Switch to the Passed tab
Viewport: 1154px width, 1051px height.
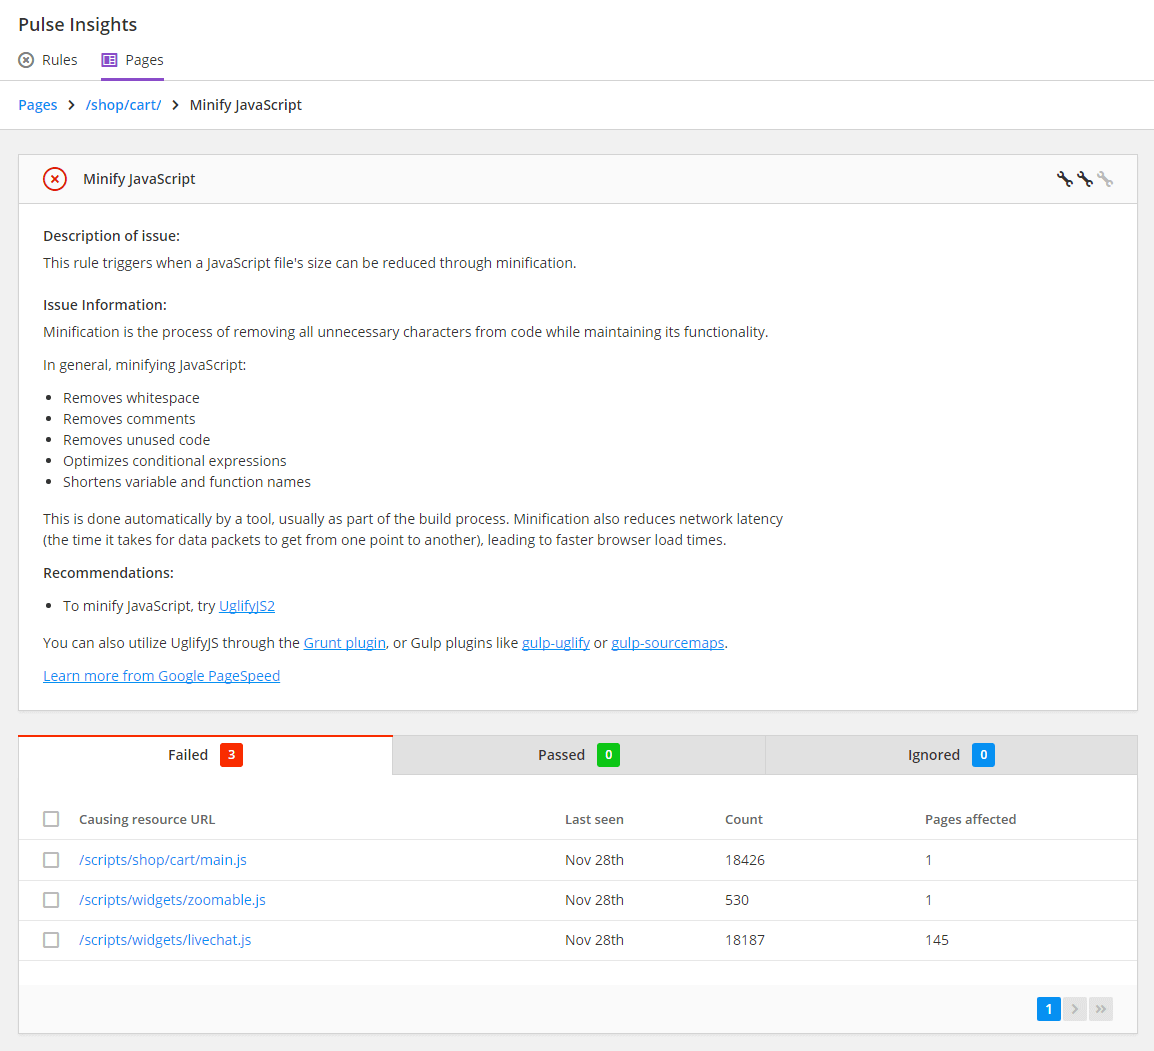[578, 755]
